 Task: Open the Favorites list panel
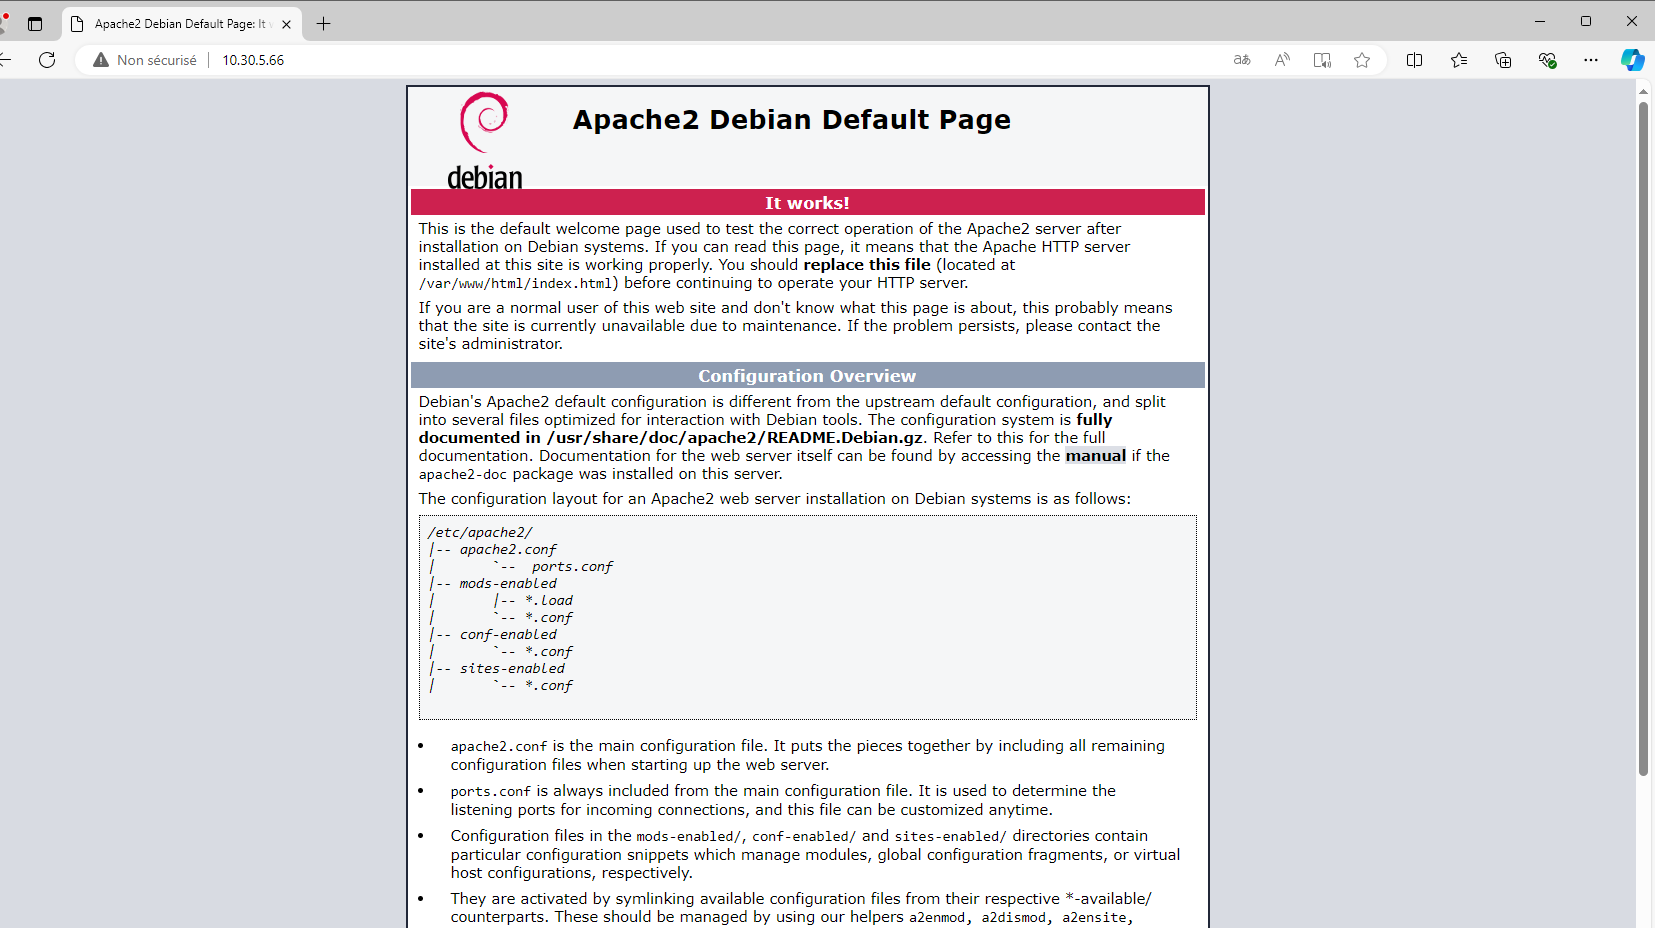tap(1459, 60)
